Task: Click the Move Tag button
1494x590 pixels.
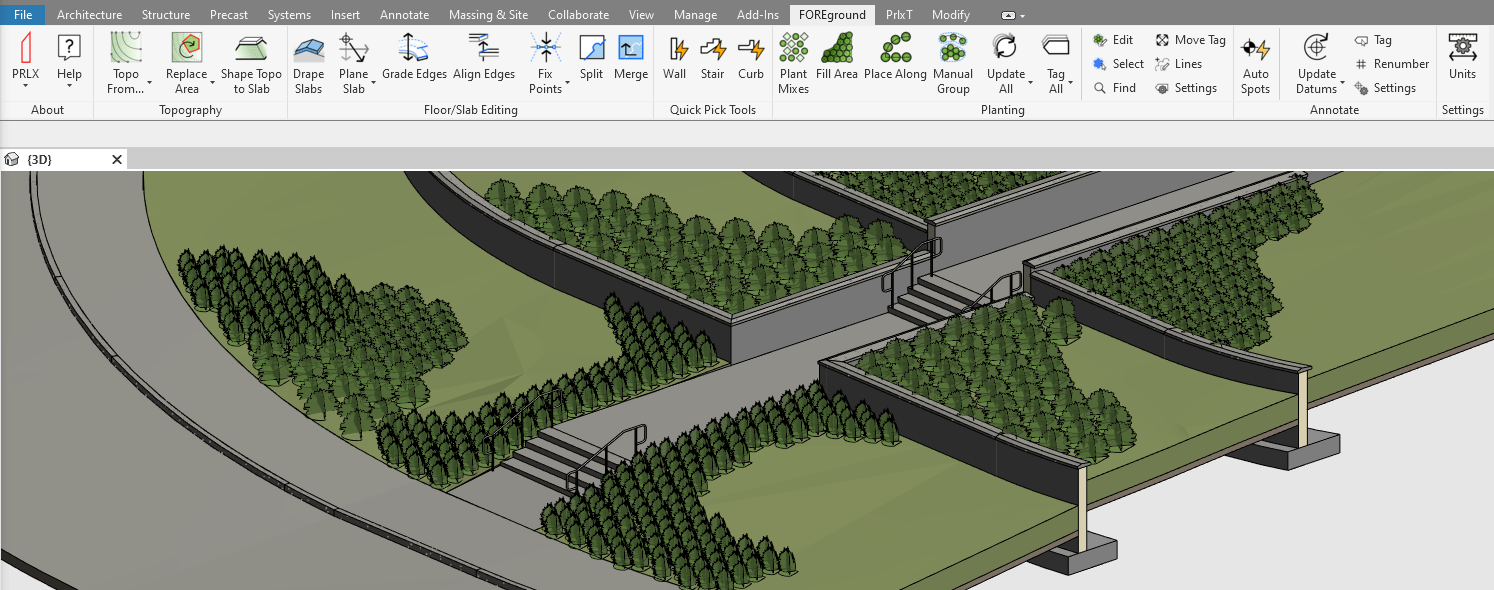Action: 1190,40
